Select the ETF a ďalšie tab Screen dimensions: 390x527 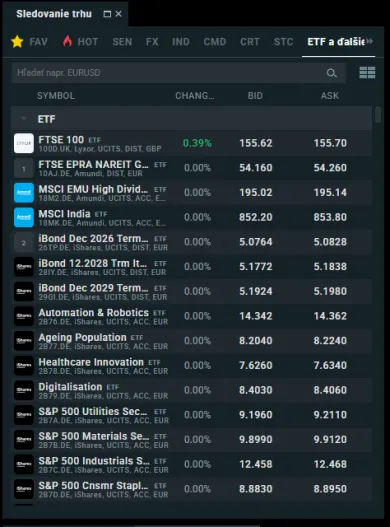tap(336, 42)
